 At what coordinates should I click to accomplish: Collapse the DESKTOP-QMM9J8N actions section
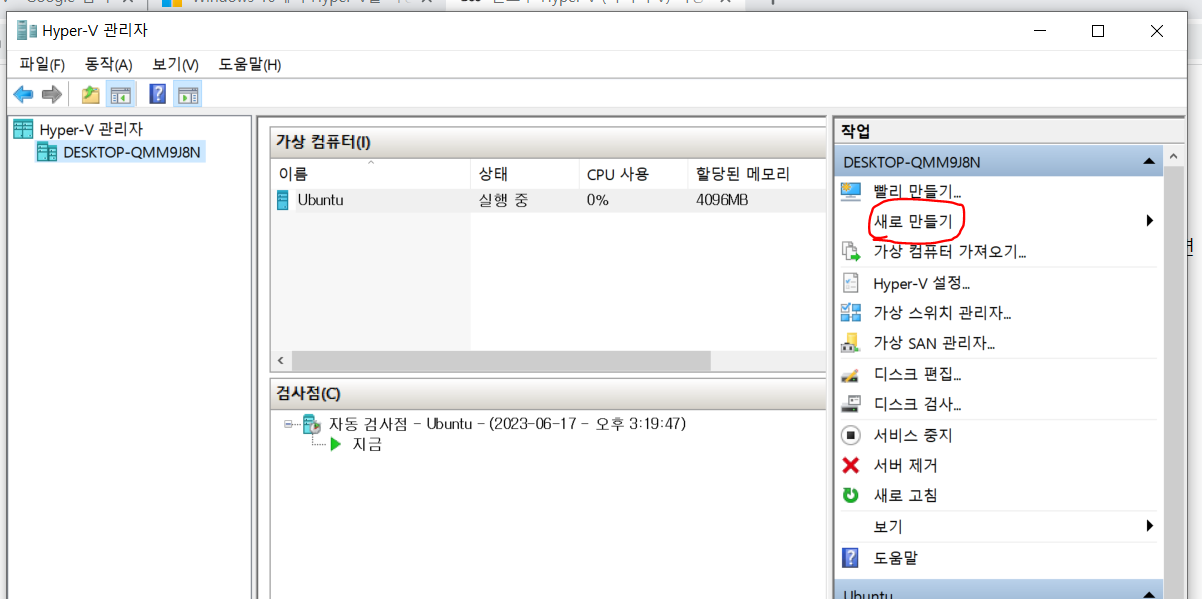pyautogui.click(x=1150, y=162)
